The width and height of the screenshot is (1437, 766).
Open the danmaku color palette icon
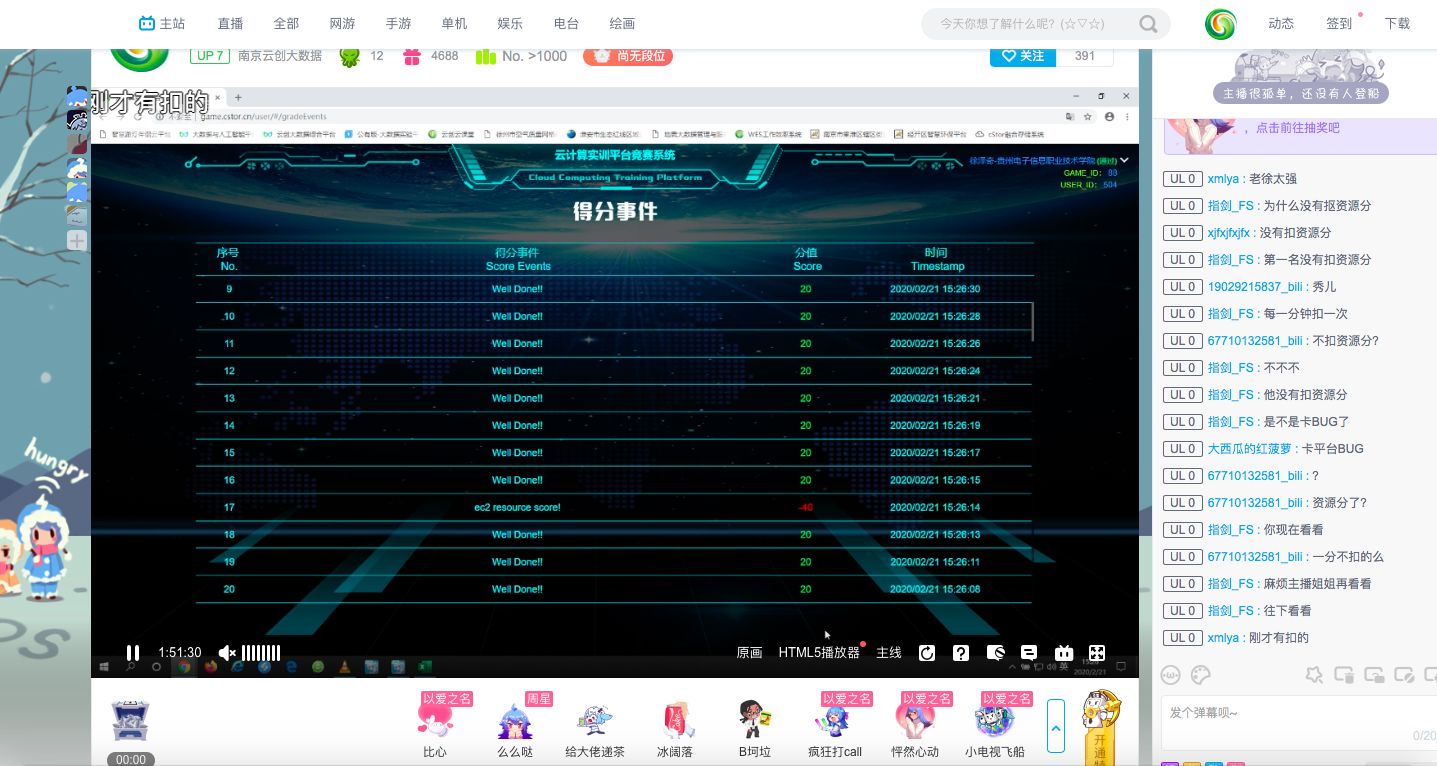1201,675
